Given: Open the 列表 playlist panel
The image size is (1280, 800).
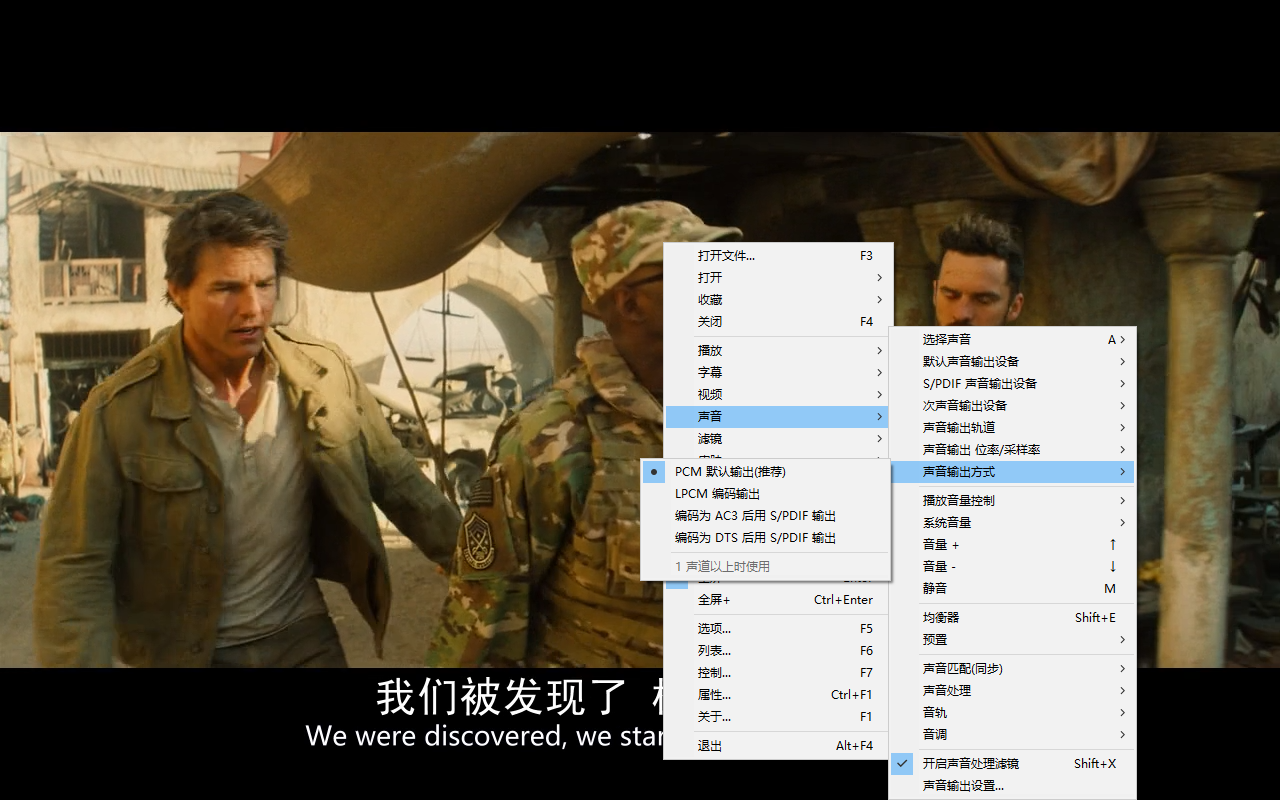Looking at the screenshot, I should pos(712,650).
